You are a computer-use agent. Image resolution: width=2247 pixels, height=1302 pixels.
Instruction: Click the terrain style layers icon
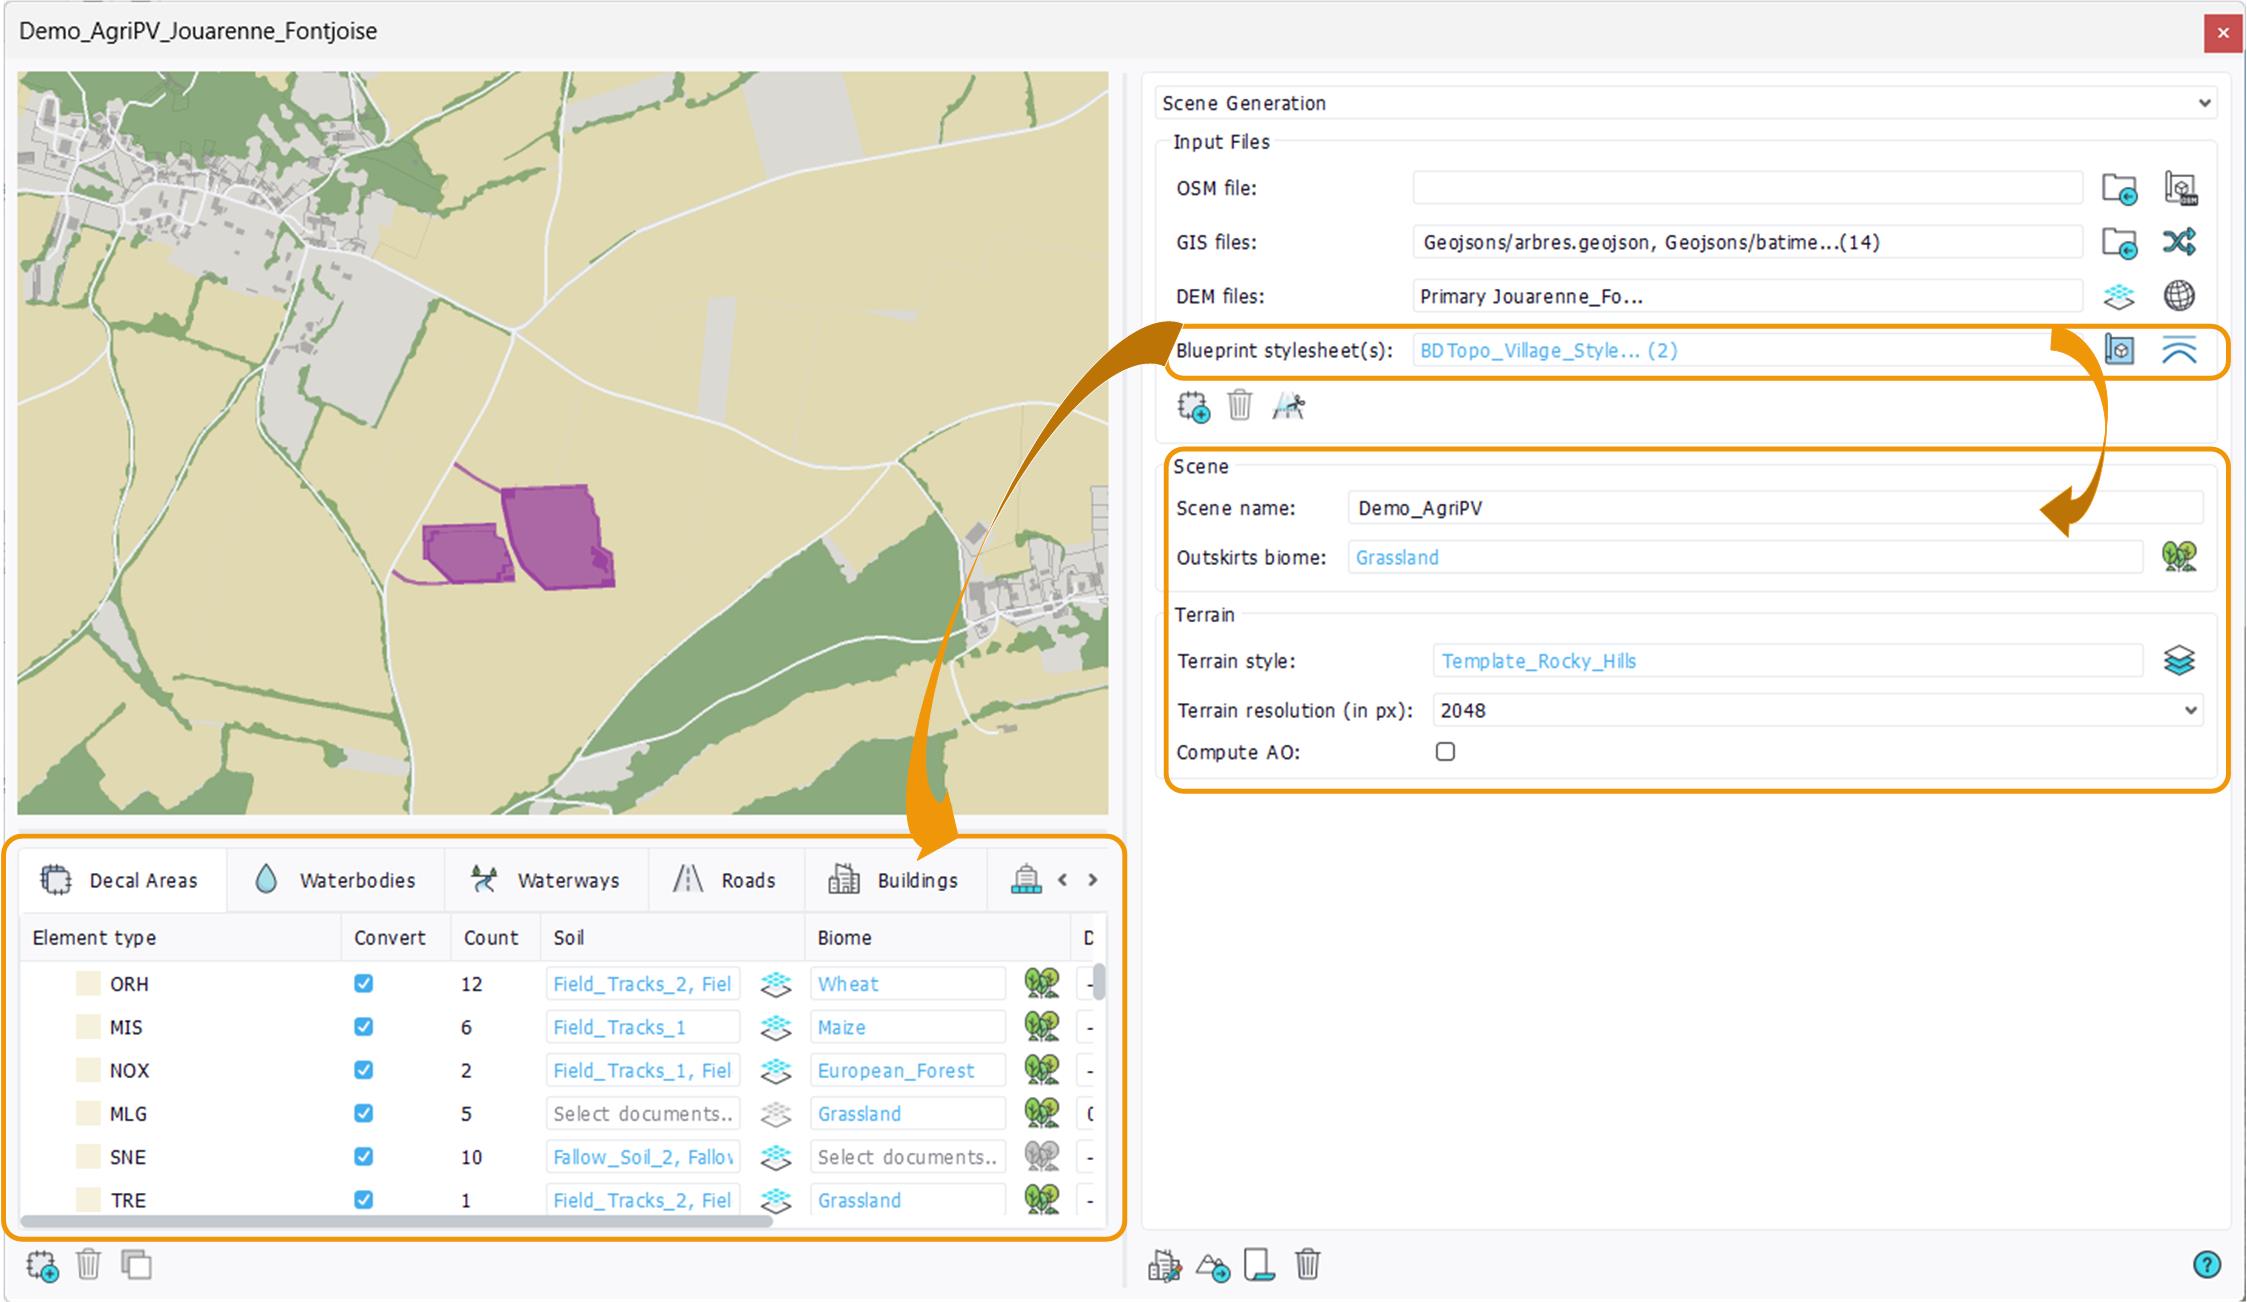tap(2179, 661)
